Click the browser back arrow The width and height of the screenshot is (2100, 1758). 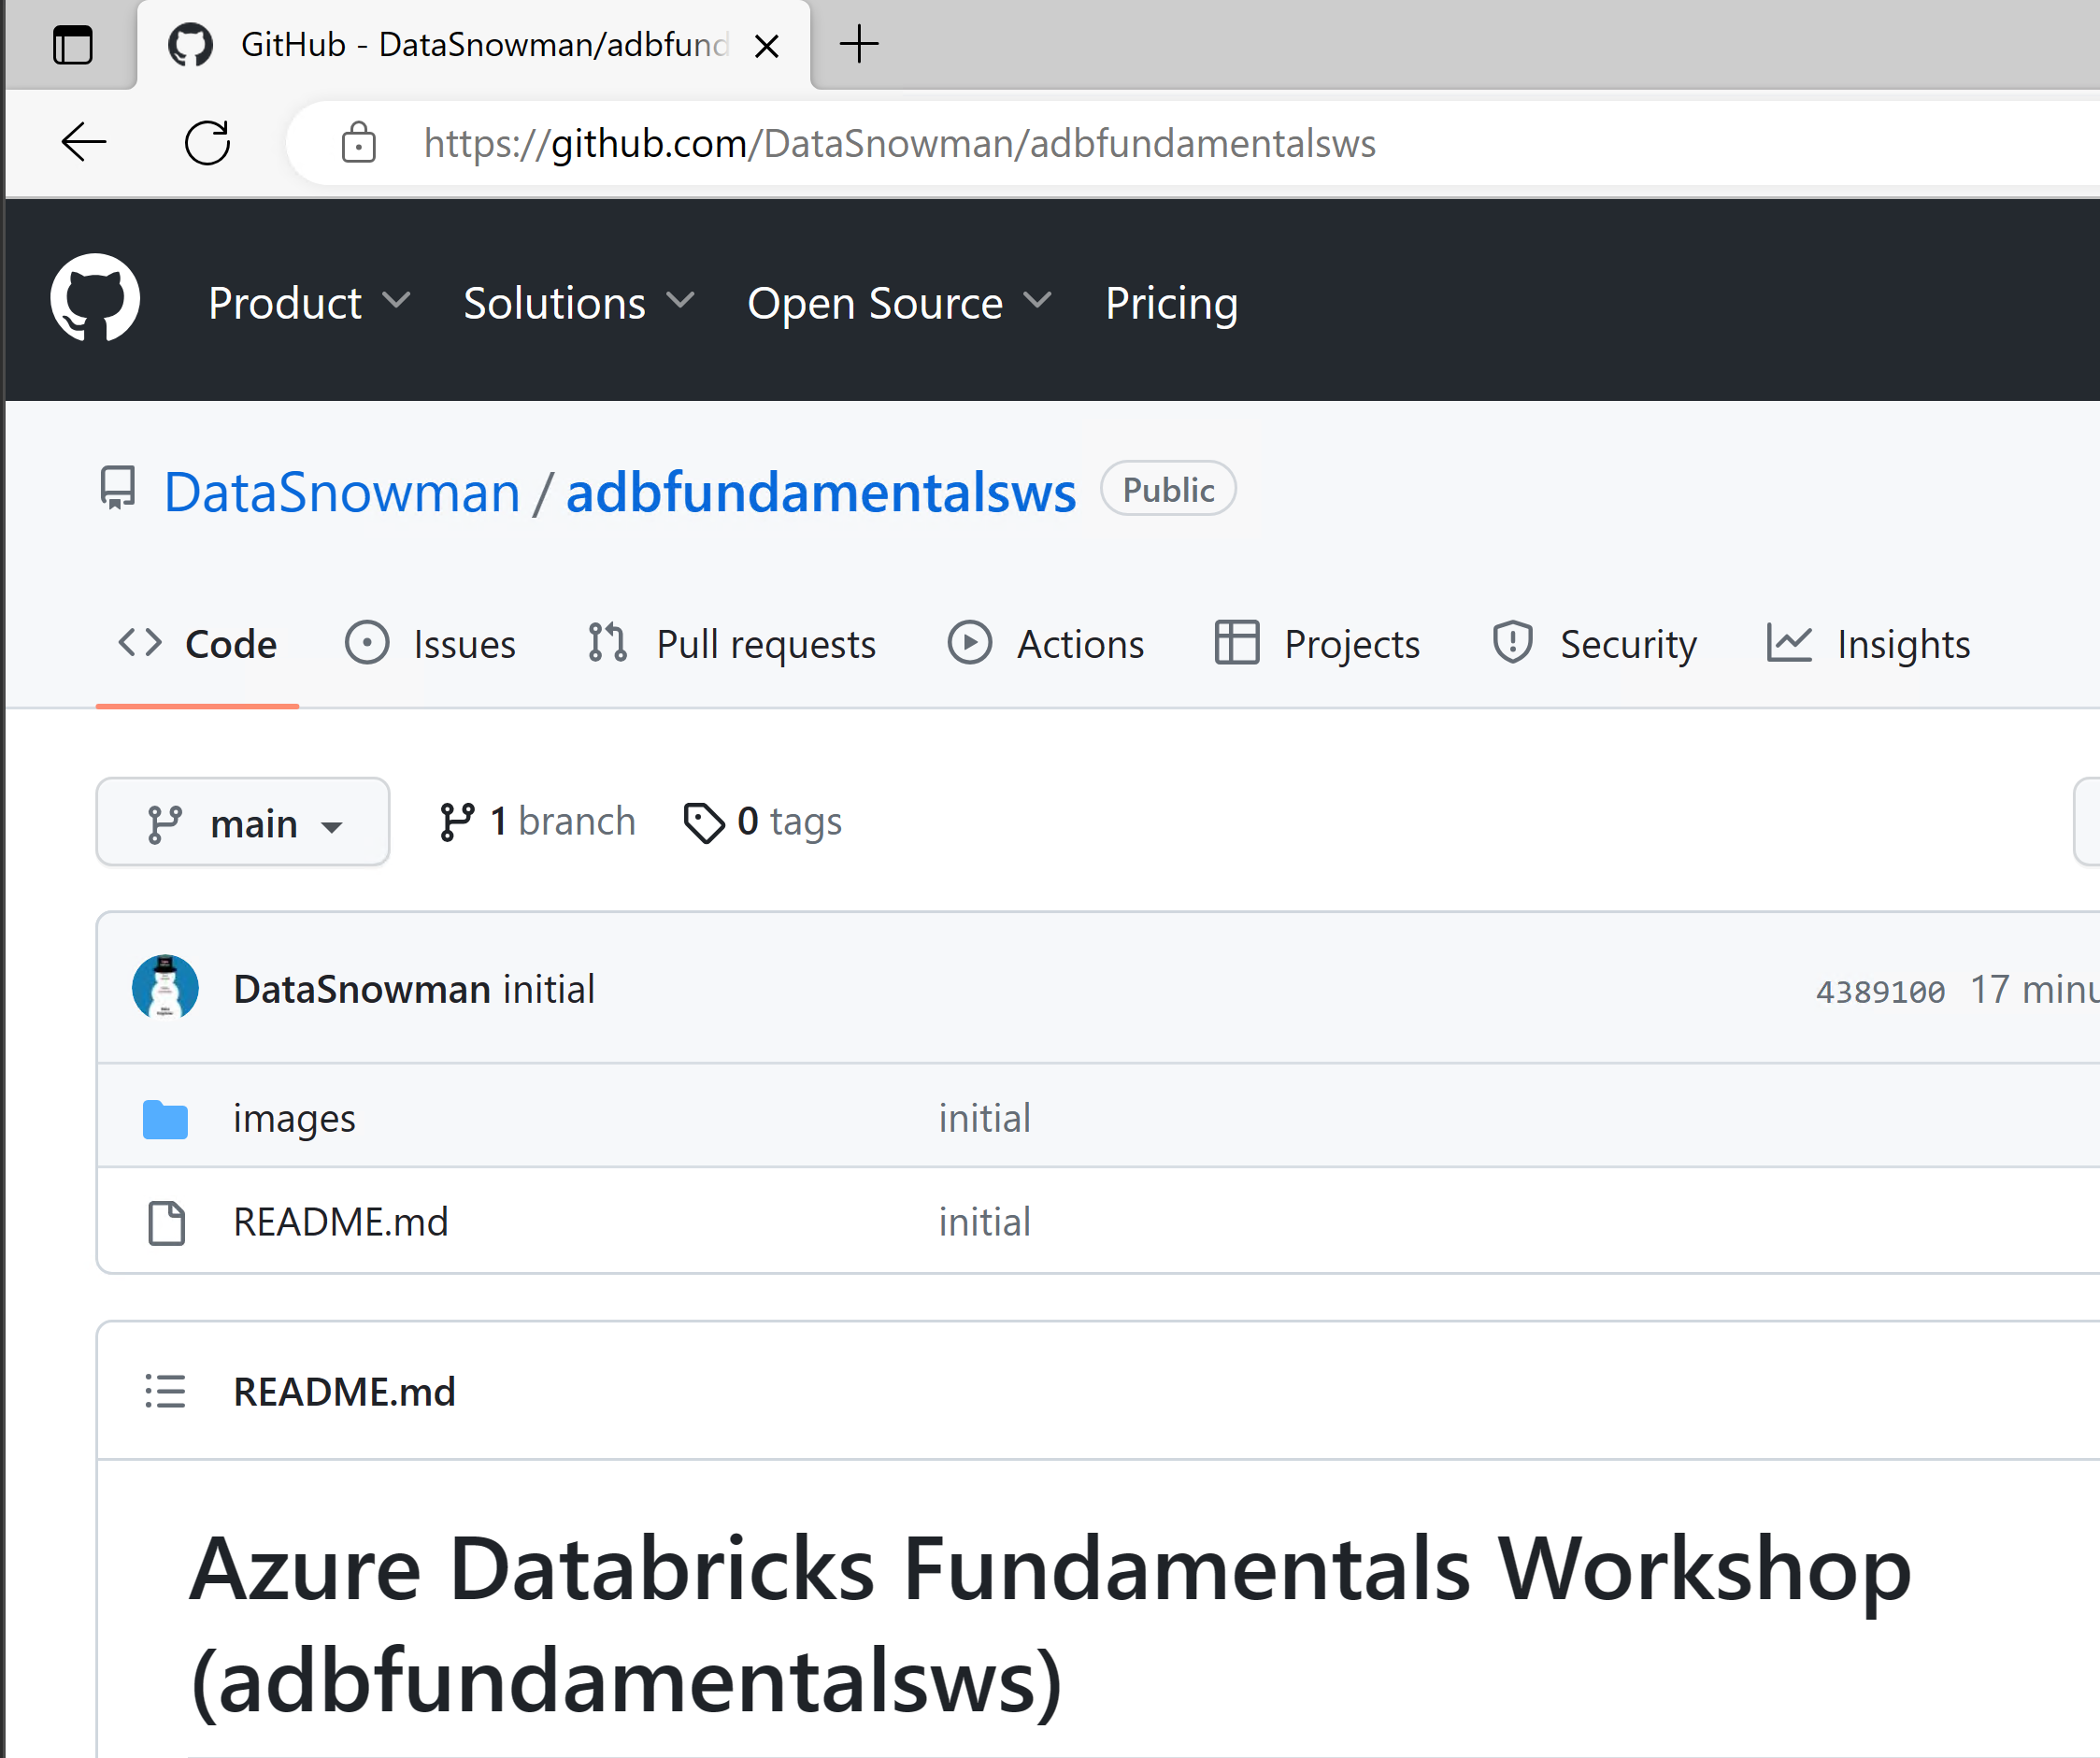tap(84, 143)
